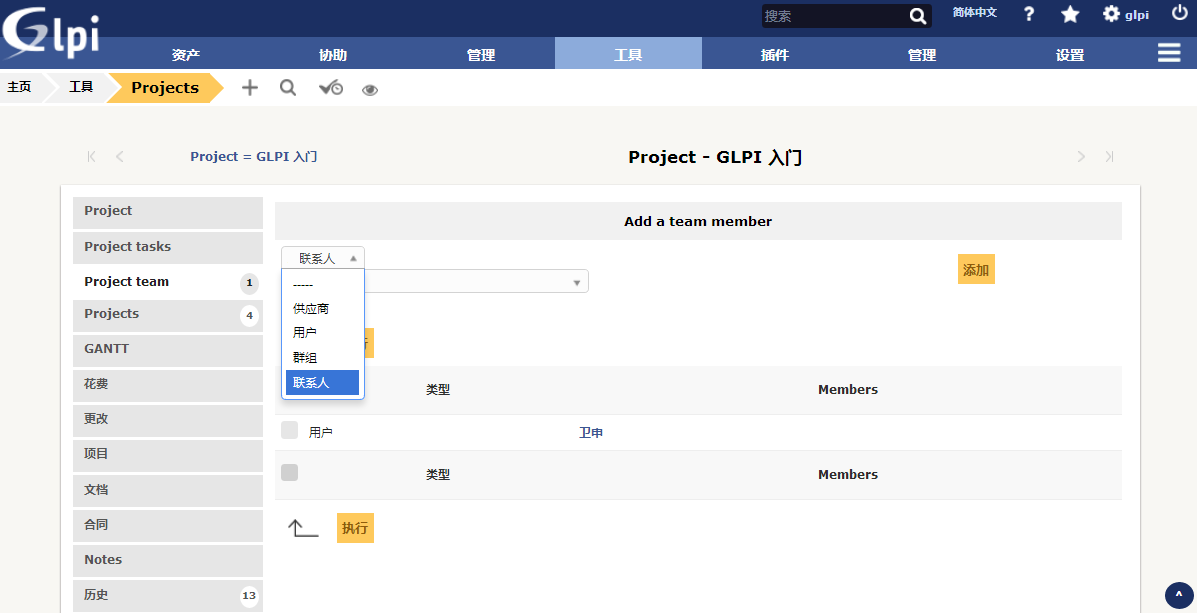This screenshot has height=613, width=1197.
Task: Click the 添加 button
Action: [x=976, y=269]
